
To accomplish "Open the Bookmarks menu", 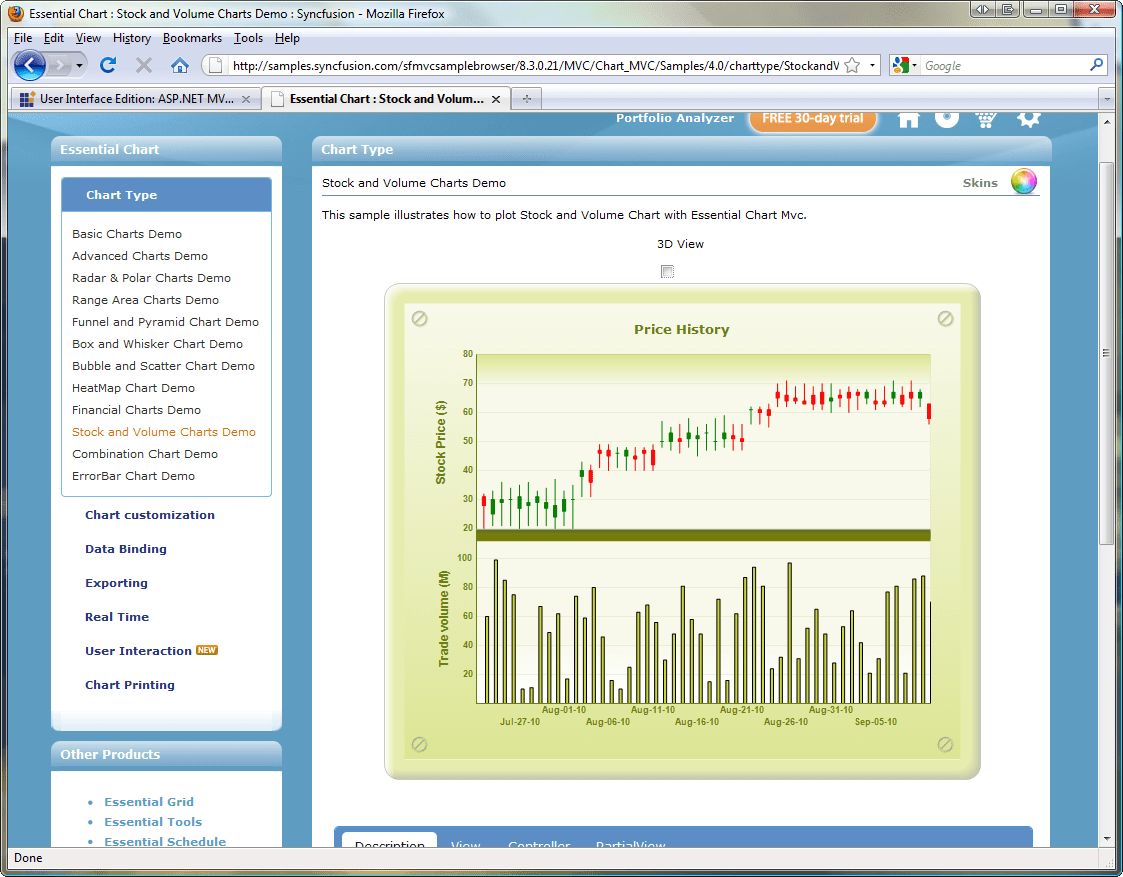I will point(192,38).
